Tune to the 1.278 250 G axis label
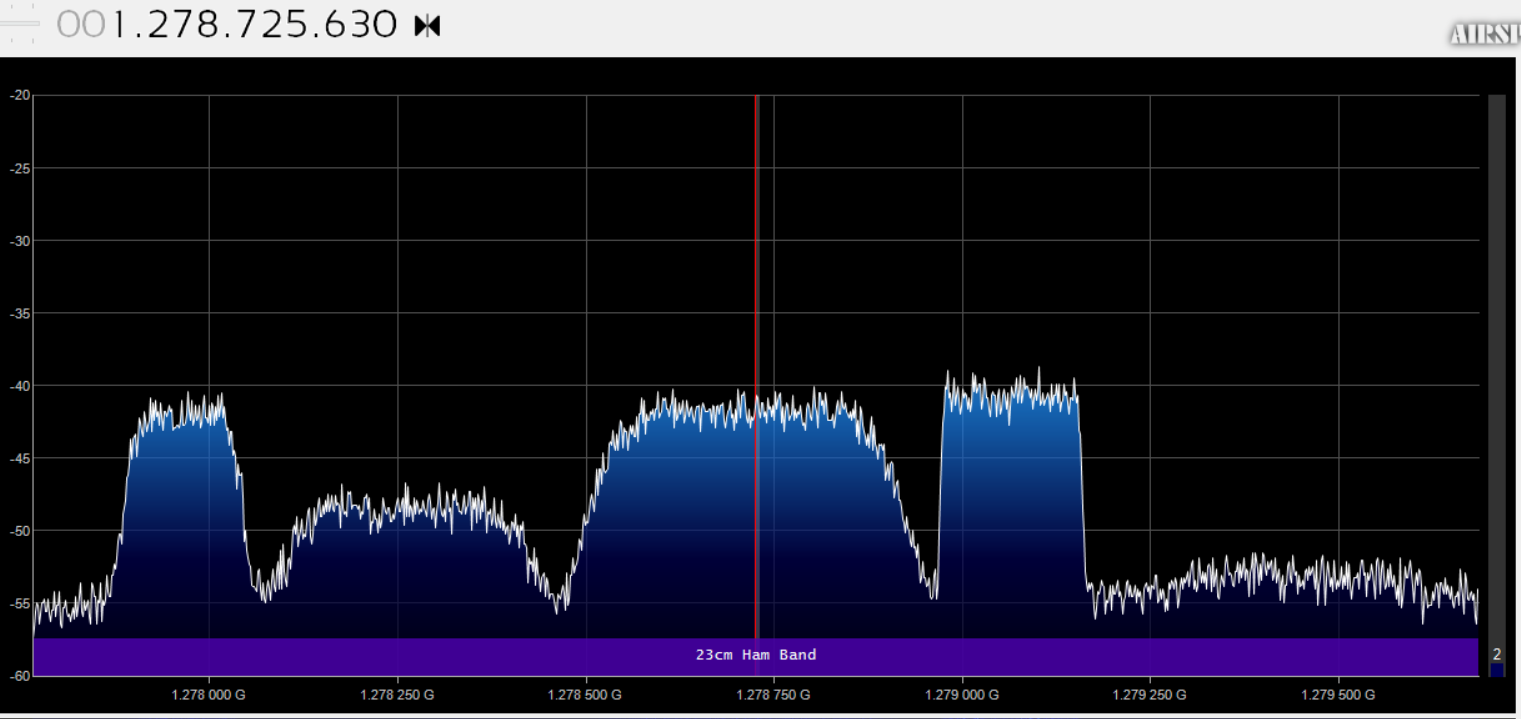The height and width of the screenshot is (719, 1521). tap(397, 695)
